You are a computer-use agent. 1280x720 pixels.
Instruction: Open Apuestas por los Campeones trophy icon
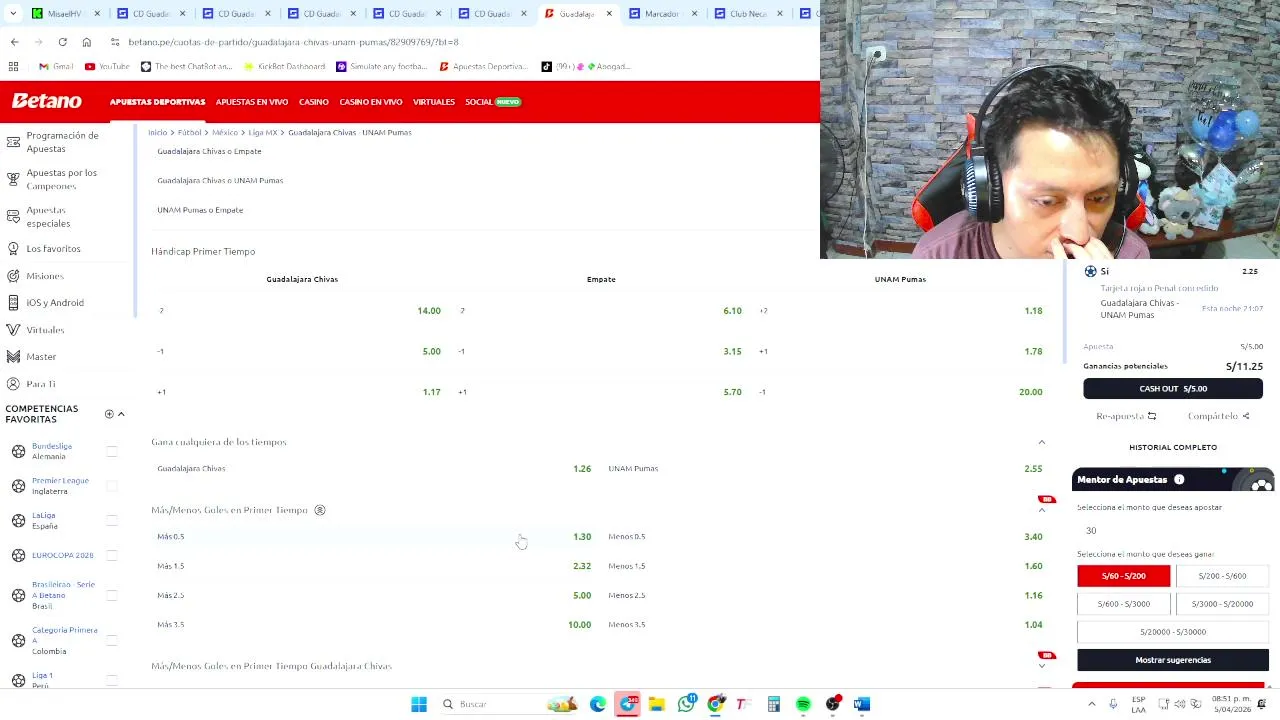13,179
